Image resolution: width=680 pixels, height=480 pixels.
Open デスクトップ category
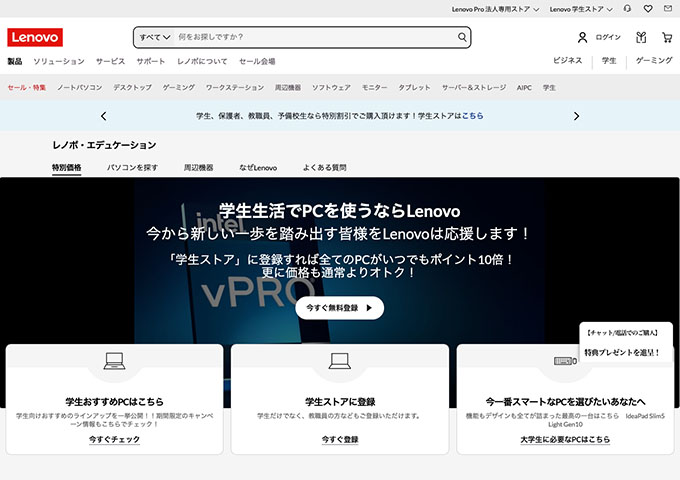(133, 88)
